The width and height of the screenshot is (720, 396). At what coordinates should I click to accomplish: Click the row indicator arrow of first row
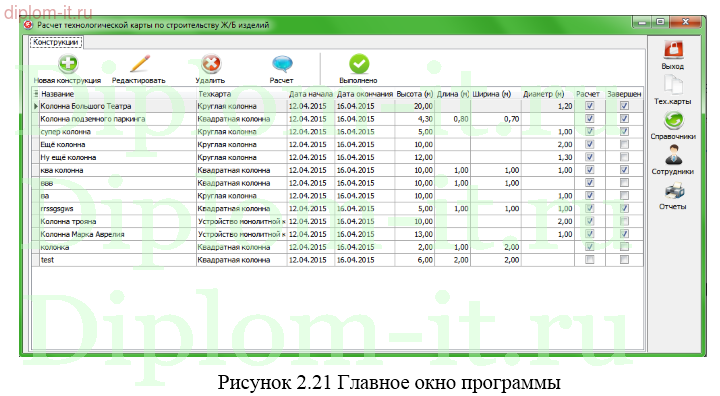pos(36,106)
